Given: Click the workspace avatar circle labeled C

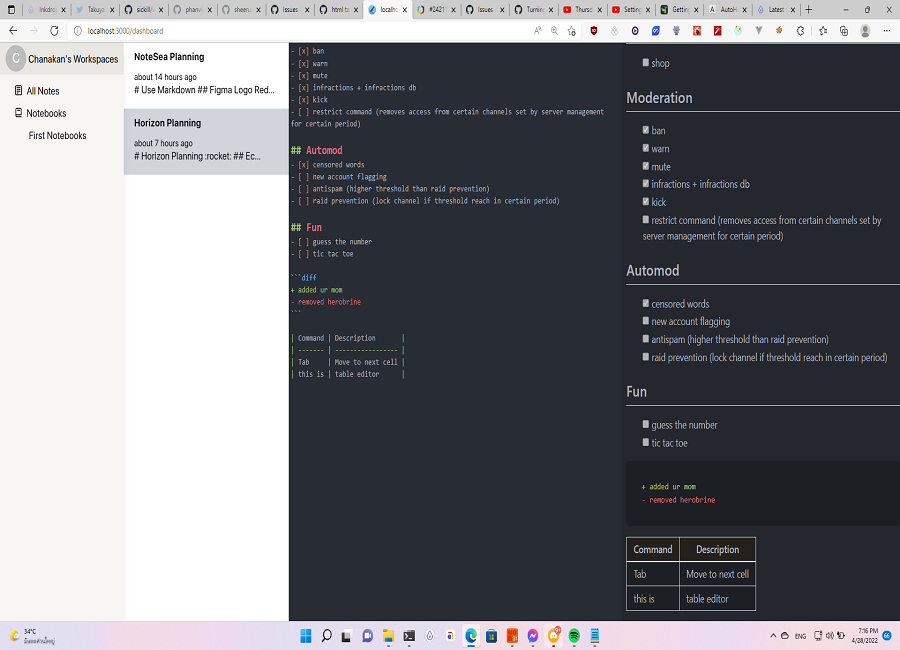Looking at the screenshot, I should (15, 59).
